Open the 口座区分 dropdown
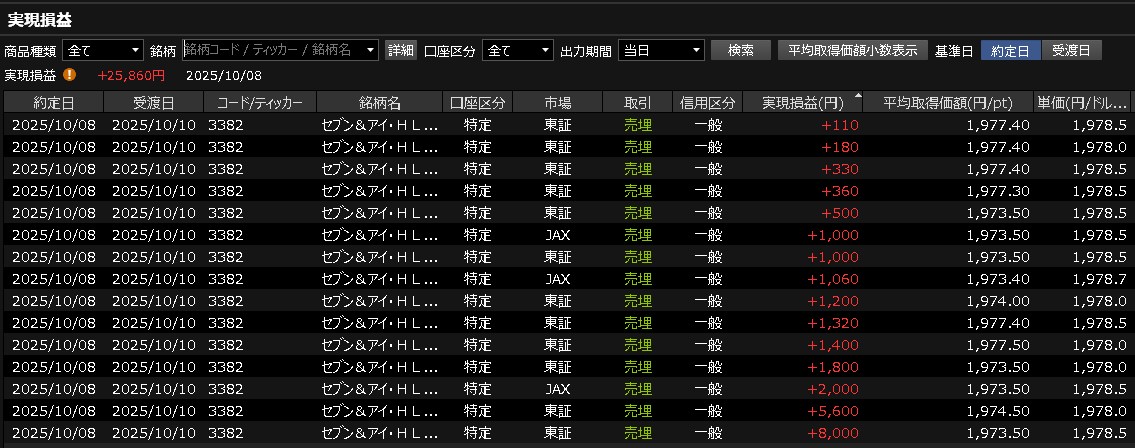Viewport: 1135px width, 448px height. (x=518, y=50)
